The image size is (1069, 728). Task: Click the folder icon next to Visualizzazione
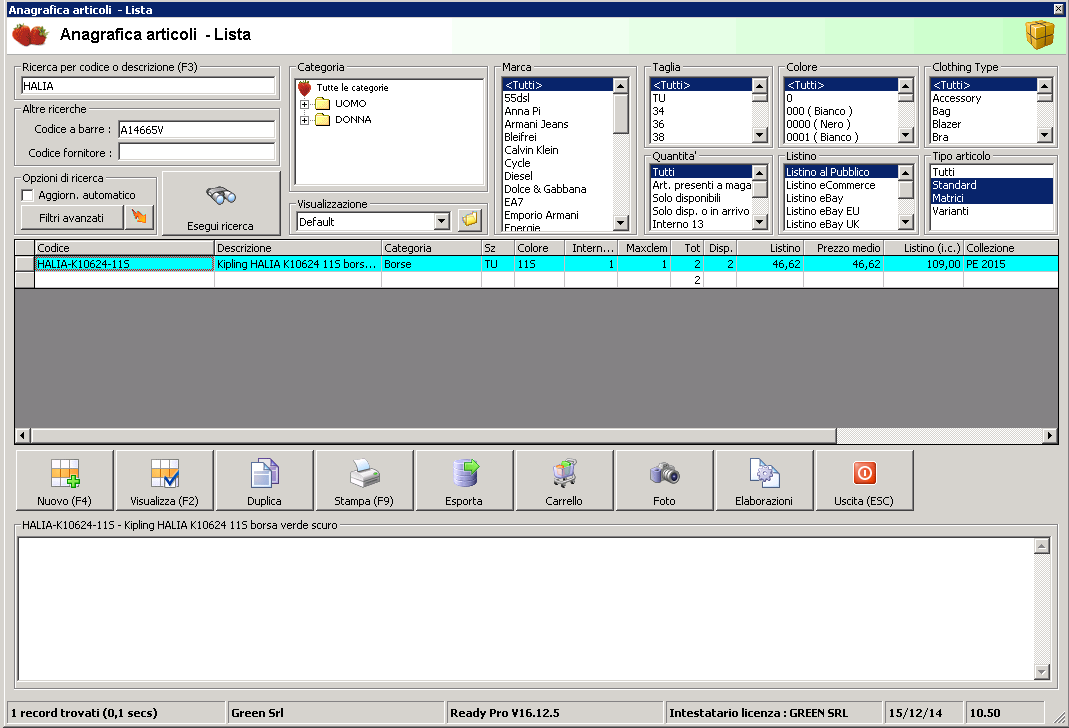(470, 221)
